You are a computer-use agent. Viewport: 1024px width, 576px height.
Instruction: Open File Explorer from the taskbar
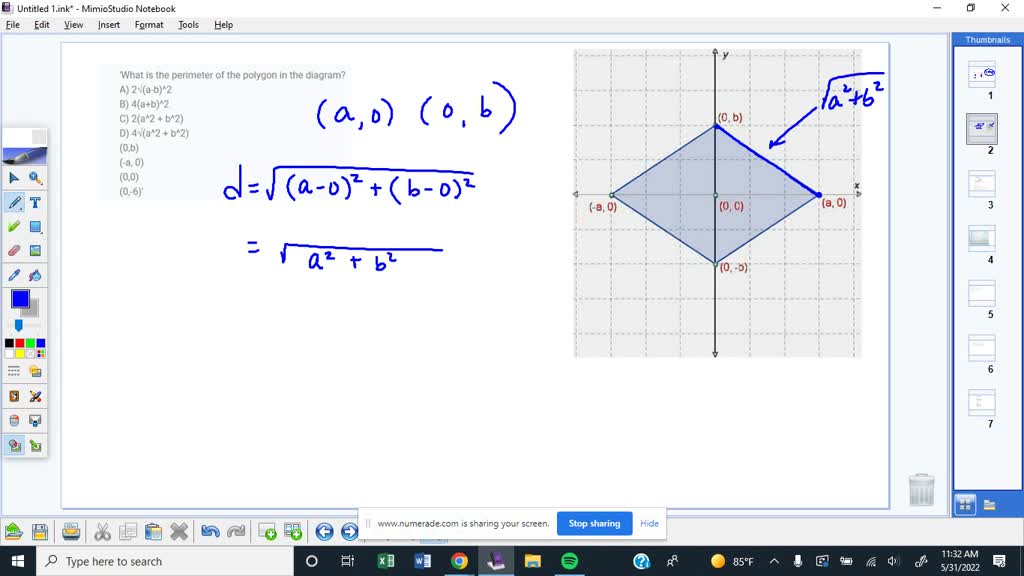[533, 561]
